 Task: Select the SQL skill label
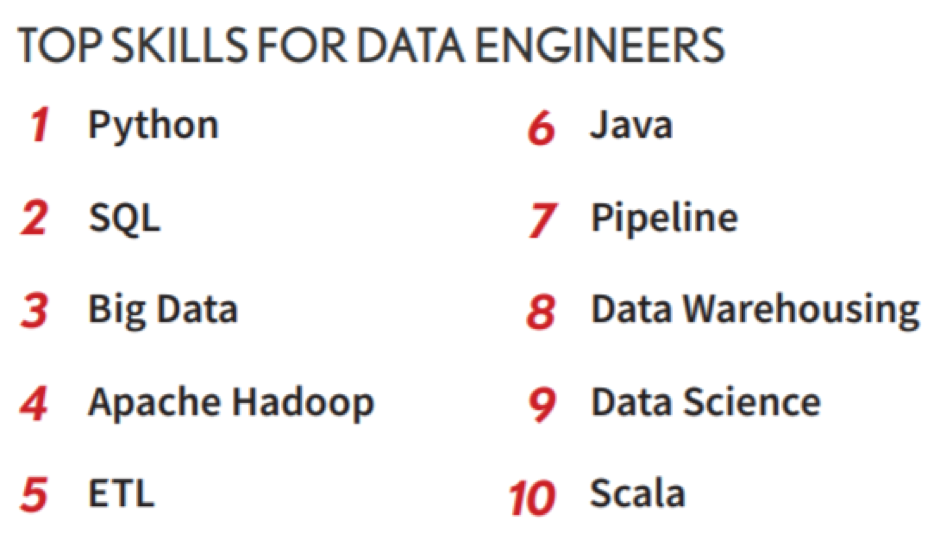point(125,218)
